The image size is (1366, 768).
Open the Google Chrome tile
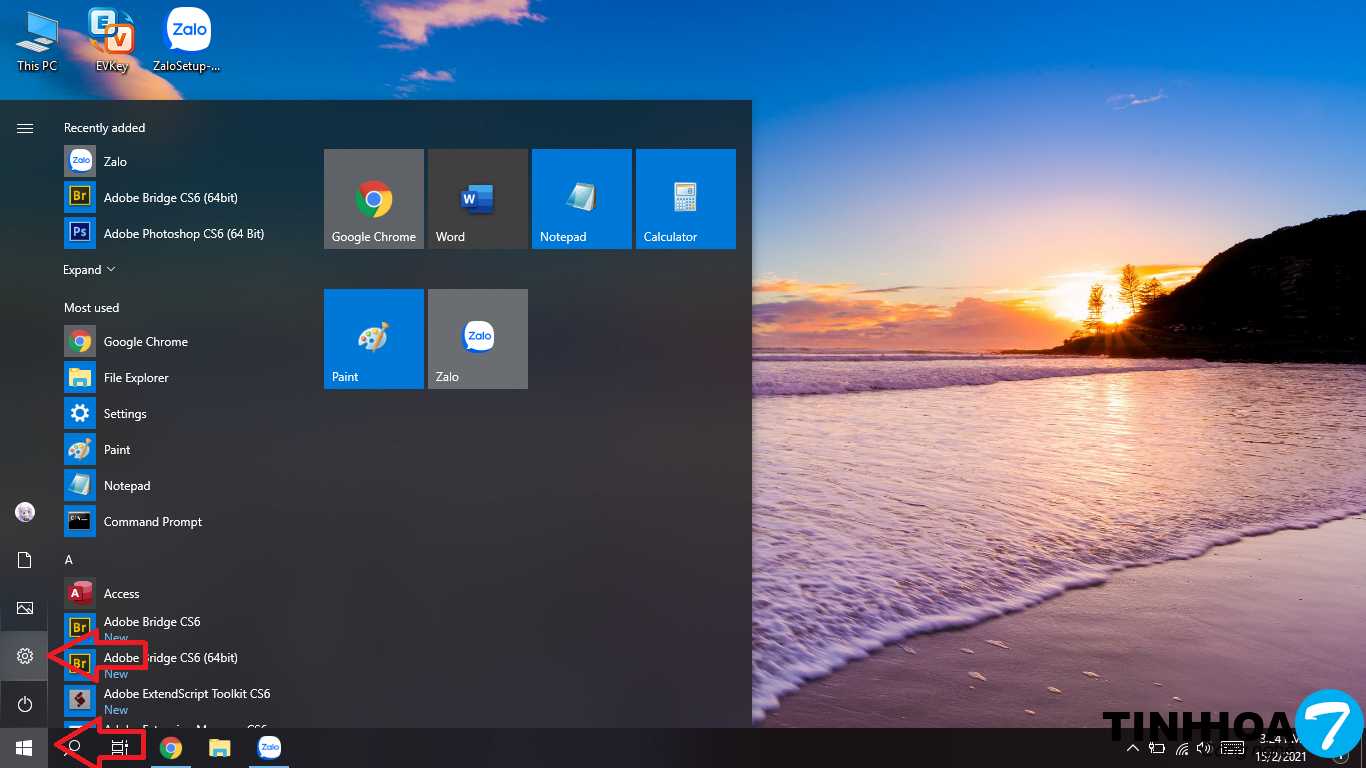coord(374,199)
